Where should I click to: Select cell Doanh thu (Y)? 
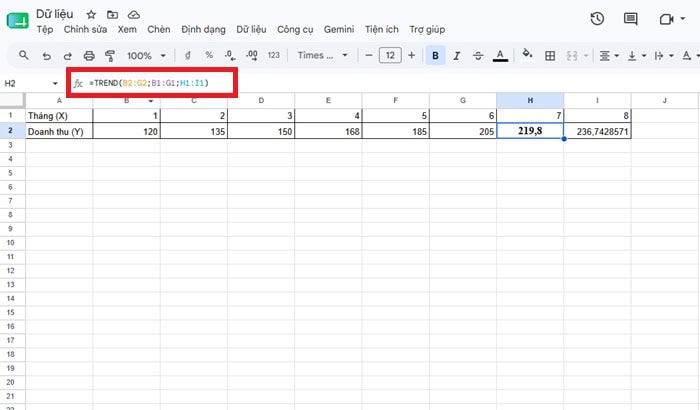[59, 131]
